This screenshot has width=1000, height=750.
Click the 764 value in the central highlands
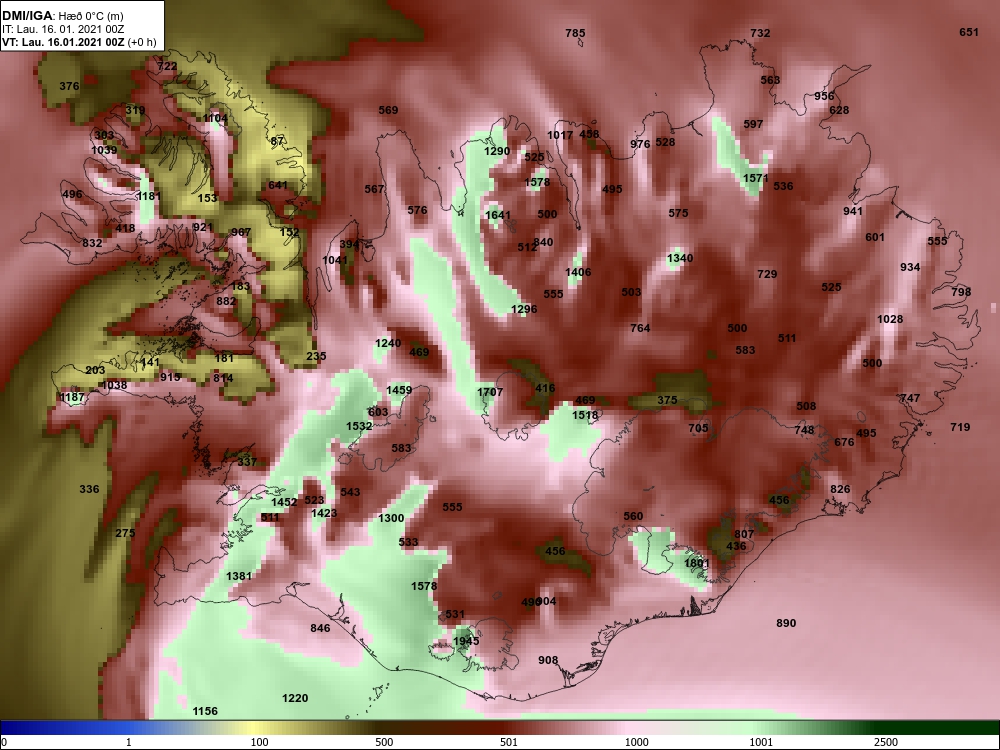640,328
